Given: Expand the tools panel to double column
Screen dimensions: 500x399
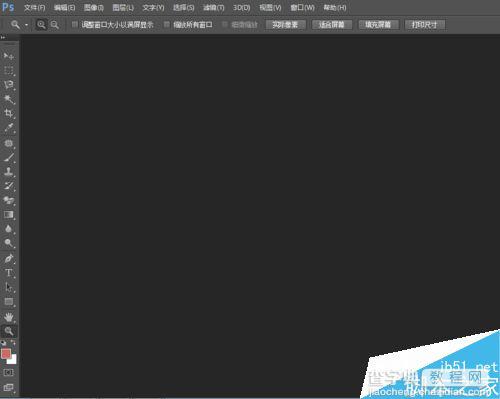Looking at the screenshot, I should click(3, 37).
